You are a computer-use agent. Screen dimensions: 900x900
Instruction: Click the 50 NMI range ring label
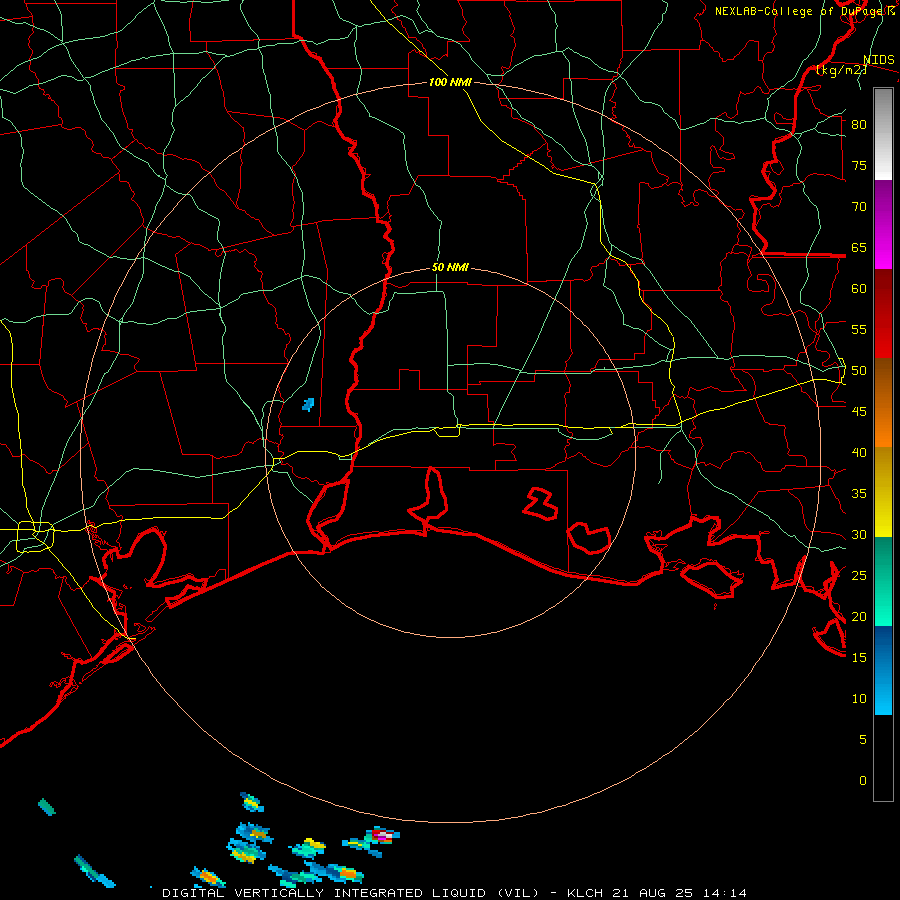450,267
